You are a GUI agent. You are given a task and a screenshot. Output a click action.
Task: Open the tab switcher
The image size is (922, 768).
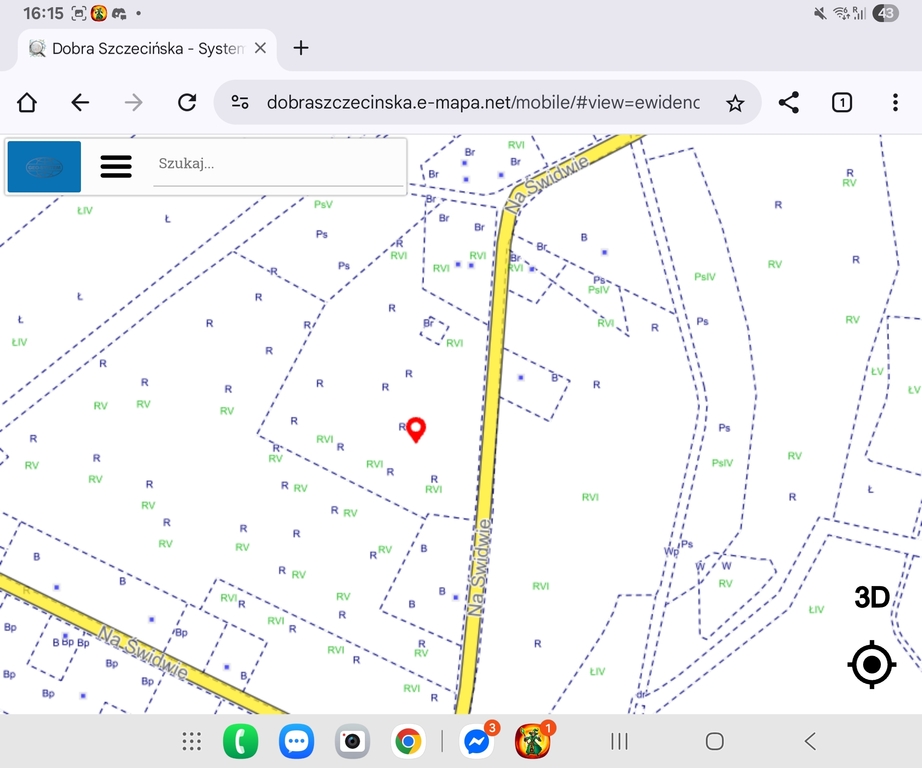[x=842, y=102]
